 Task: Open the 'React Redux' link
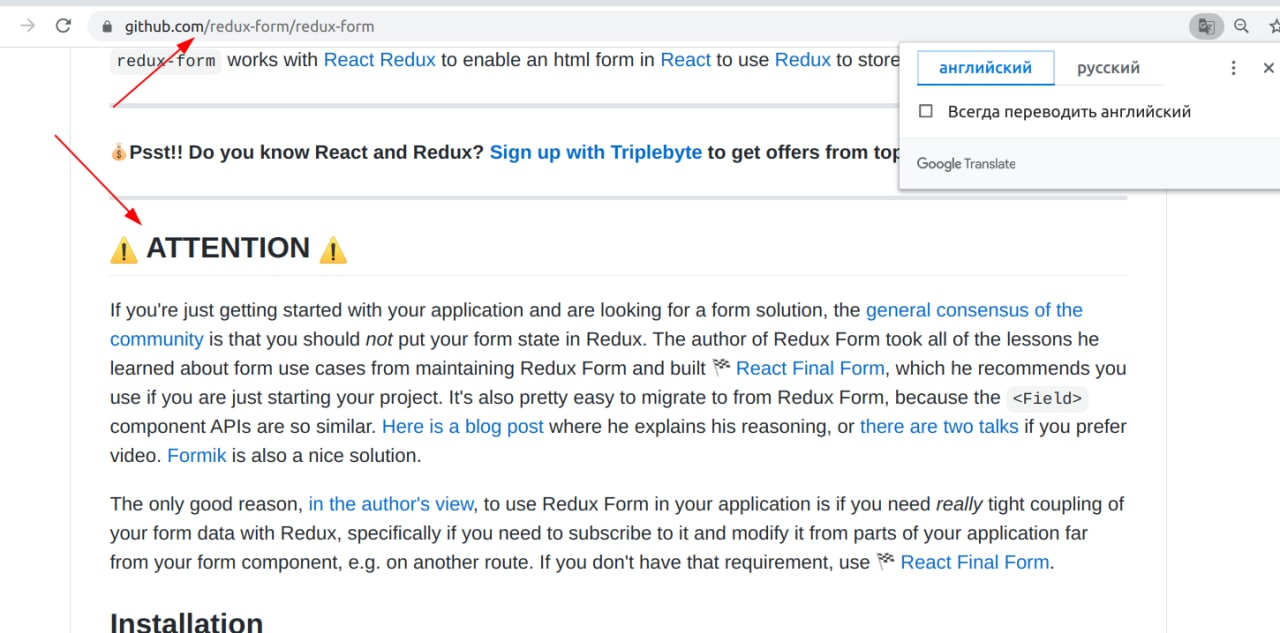[379, 60]
